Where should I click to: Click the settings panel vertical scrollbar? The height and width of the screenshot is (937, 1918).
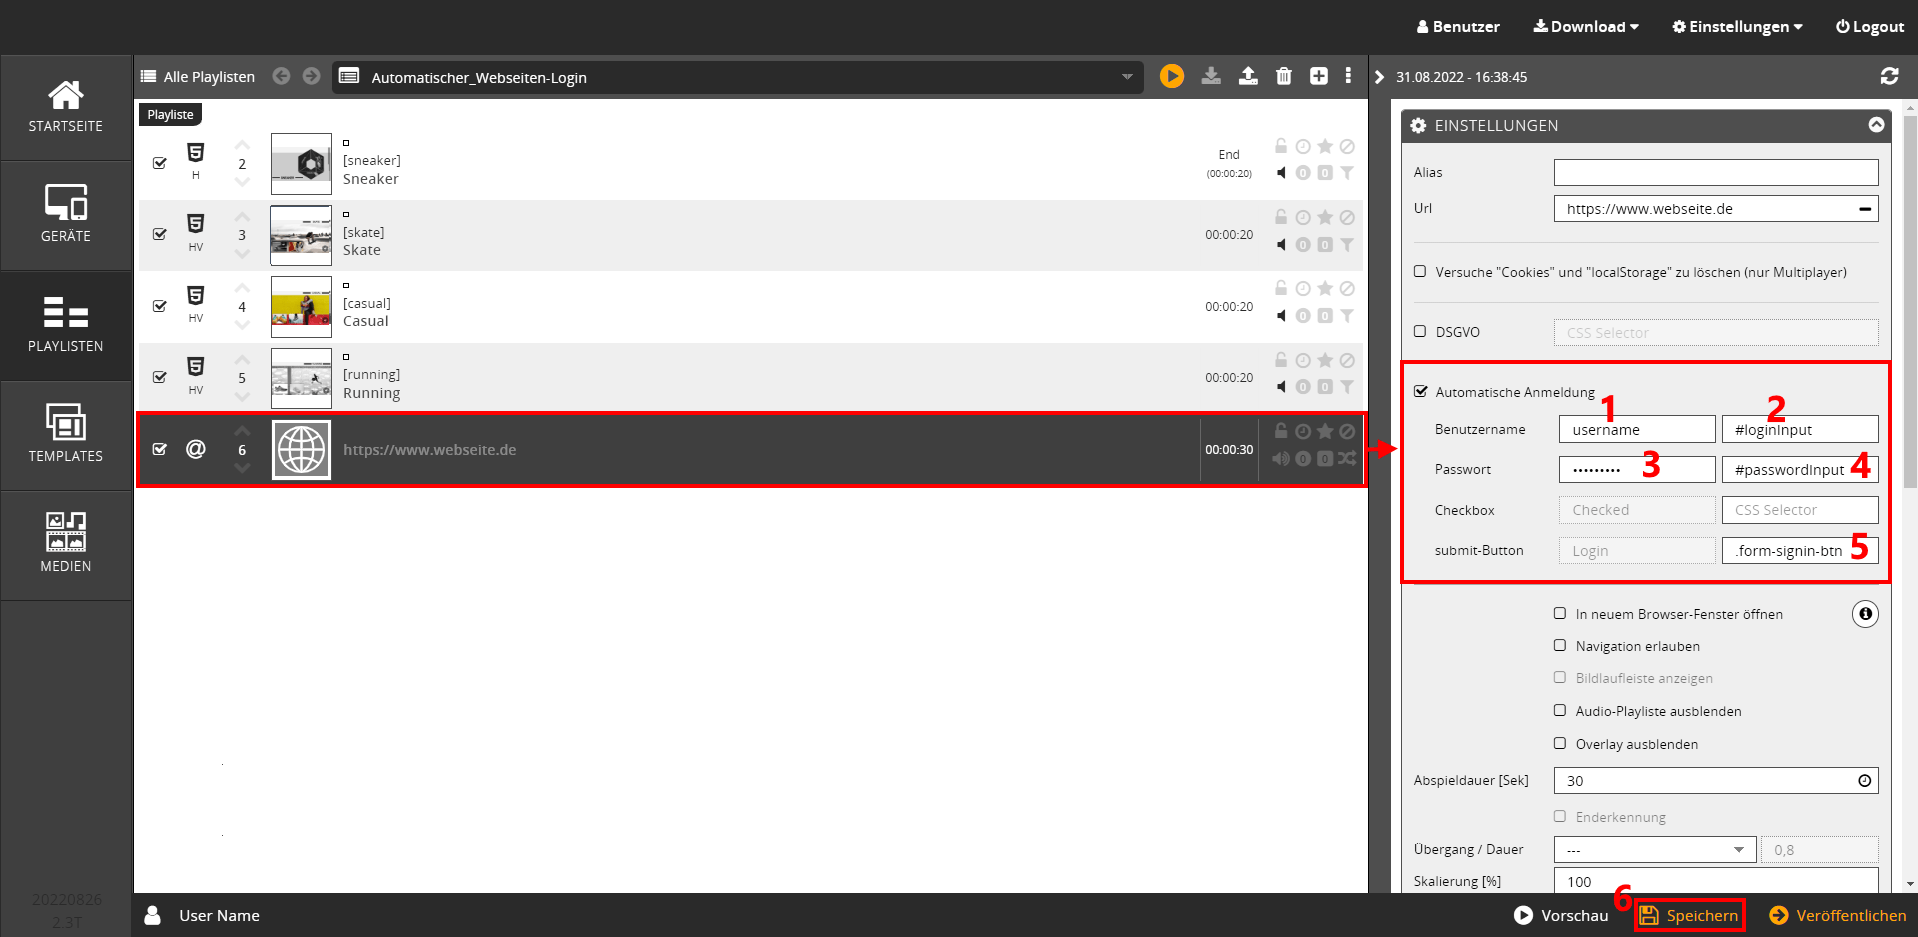click(1910, 300)
